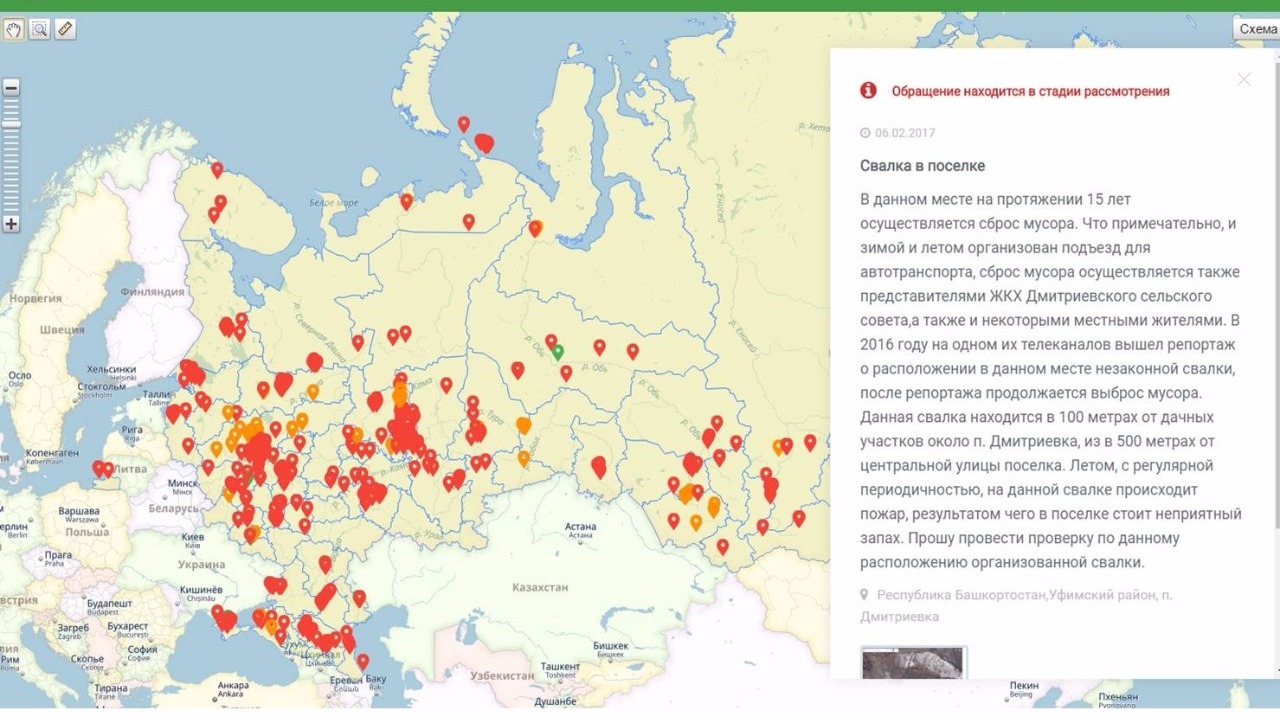1280x720 pixels.
Task: Click the zoom level slider handle
Action: click(x=11, y=123)
